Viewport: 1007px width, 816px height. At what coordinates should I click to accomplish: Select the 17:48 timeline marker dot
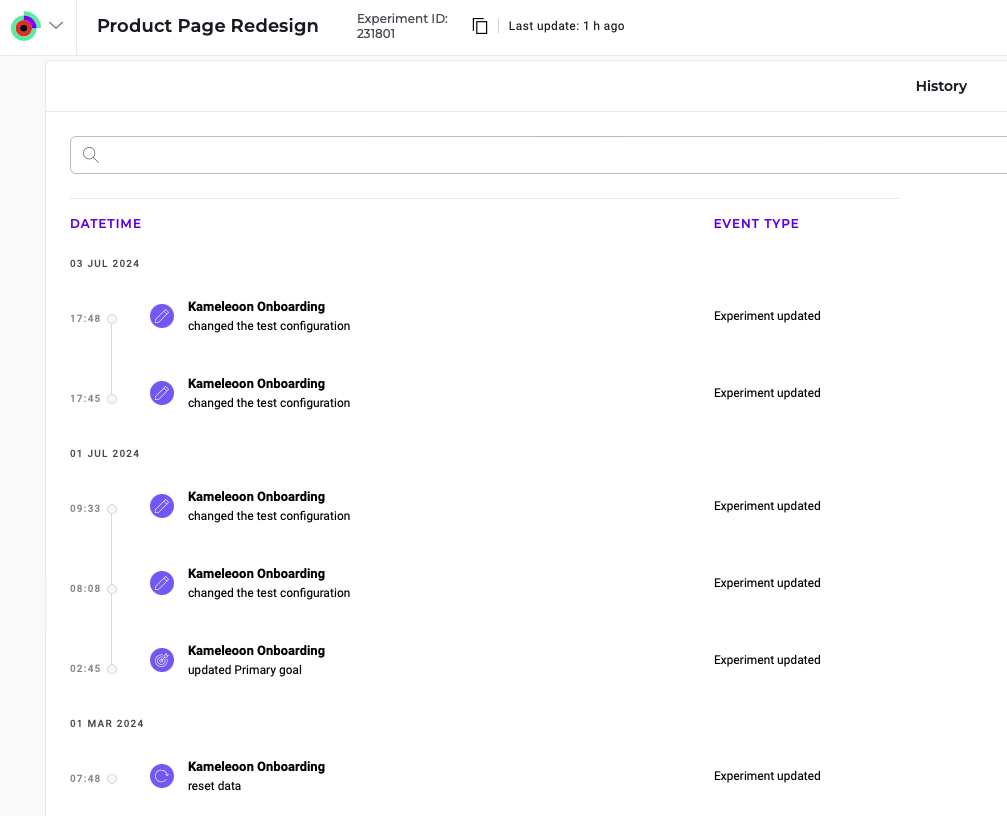click(112, 319)
